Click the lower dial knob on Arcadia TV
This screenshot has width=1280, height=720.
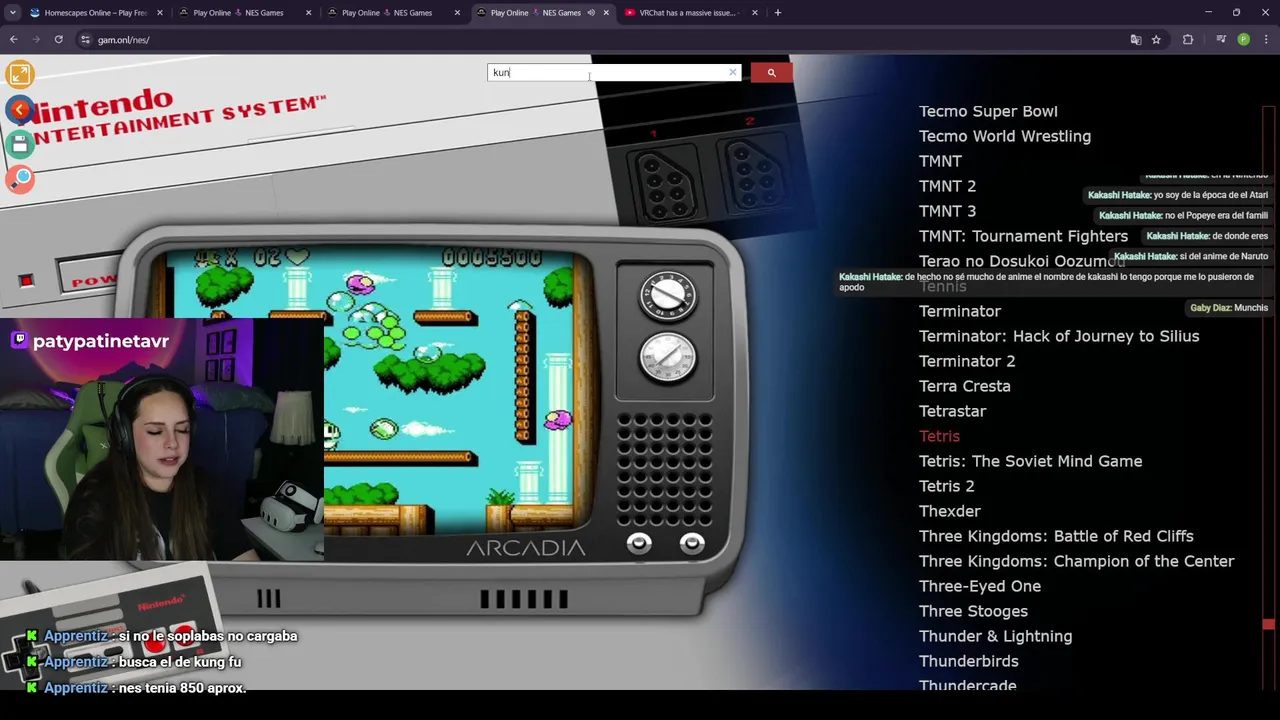click(667, 357)
